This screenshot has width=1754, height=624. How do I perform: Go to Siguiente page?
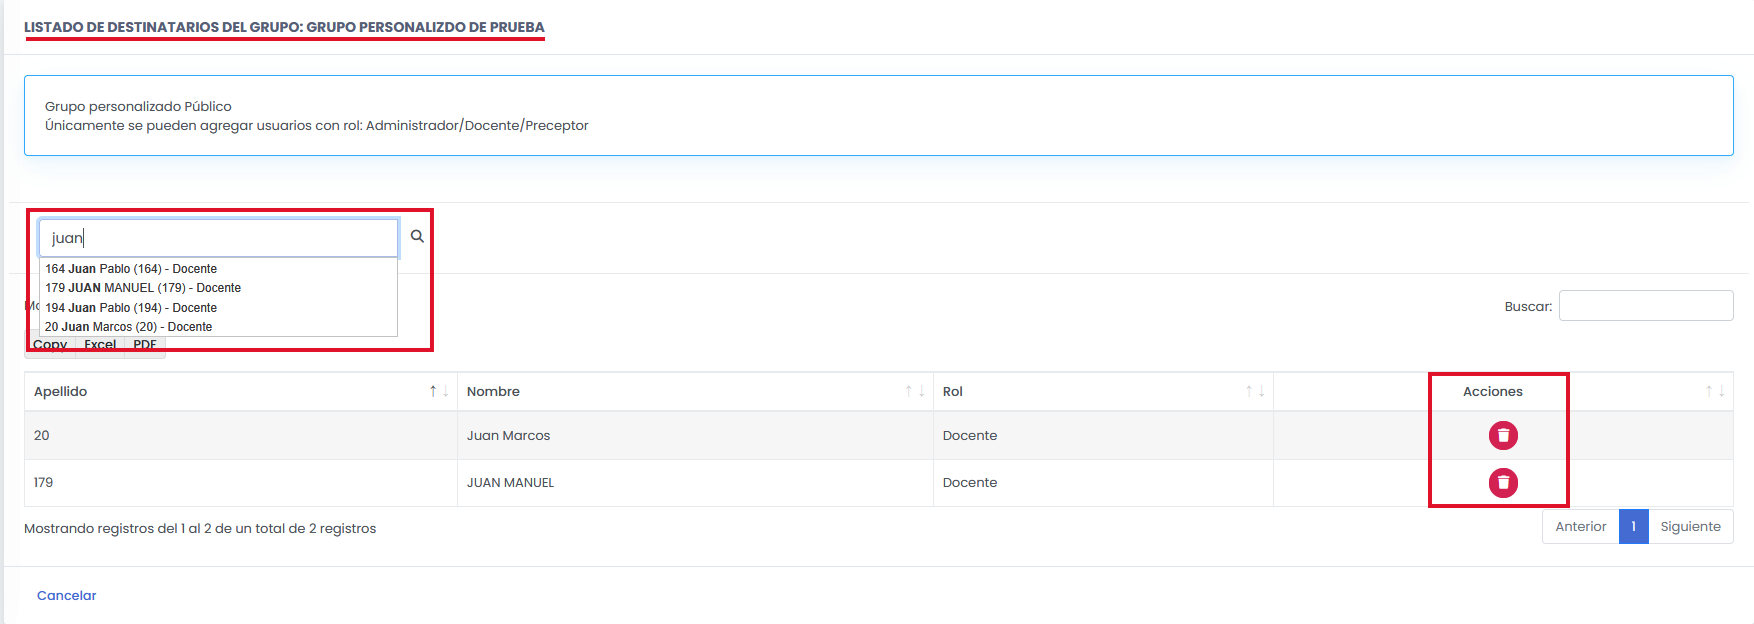click(x=1690, y=527)
